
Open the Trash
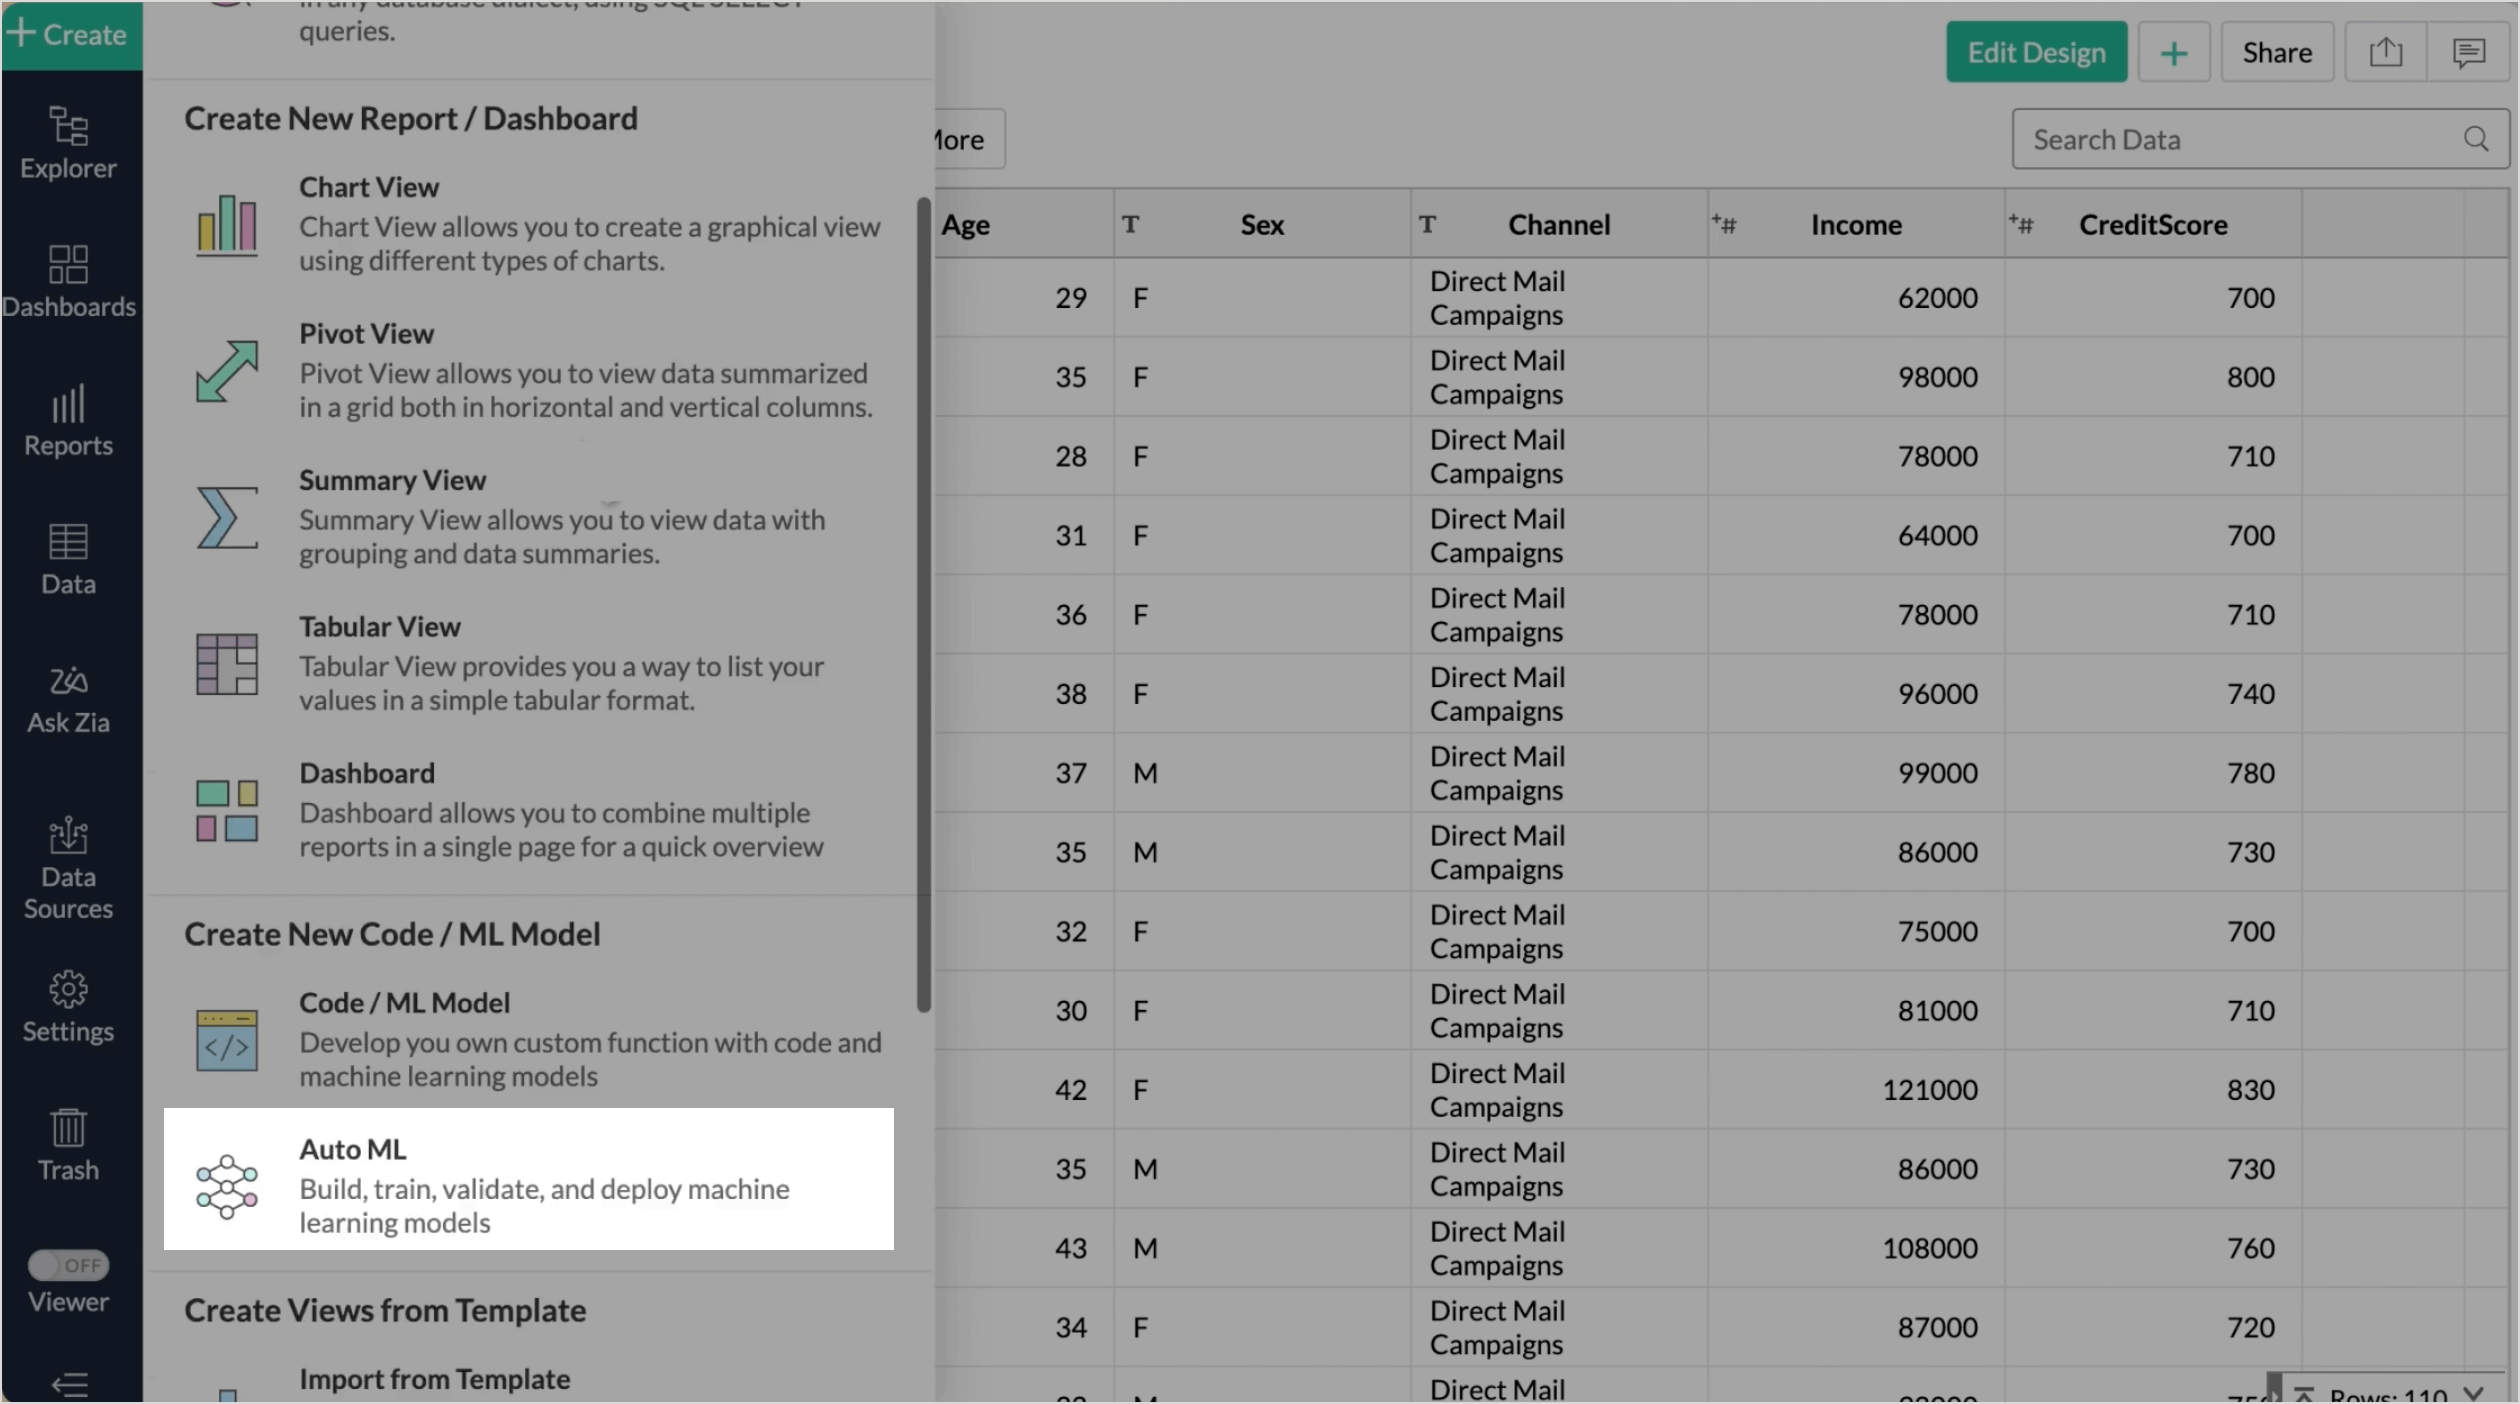[x=67, y=1145]
